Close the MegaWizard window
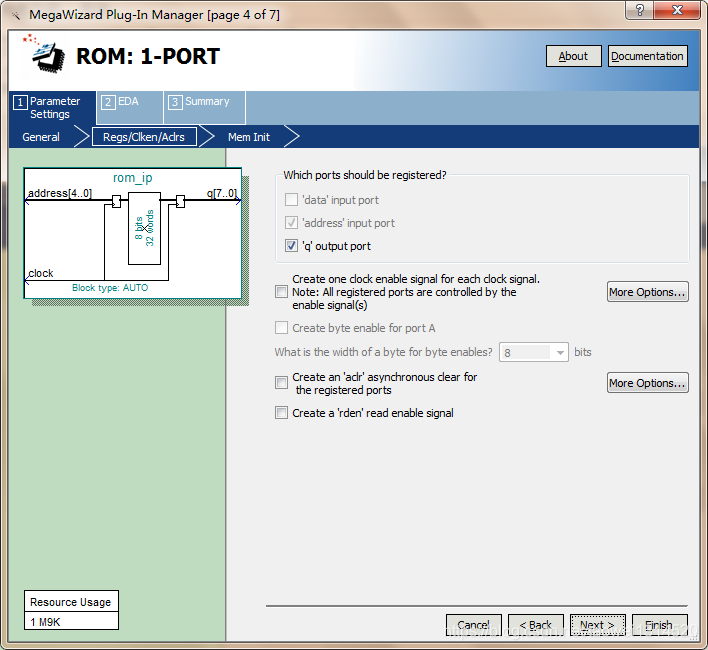Image resolution: width=708 pixels, height=650 pixels. 677,10
